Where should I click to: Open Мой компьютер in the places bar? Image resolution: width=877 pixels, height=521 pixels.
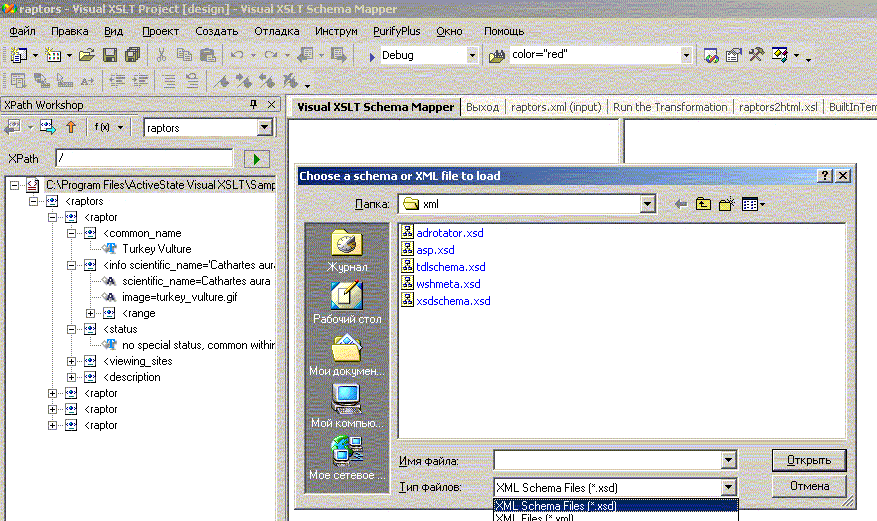(347, 406)
